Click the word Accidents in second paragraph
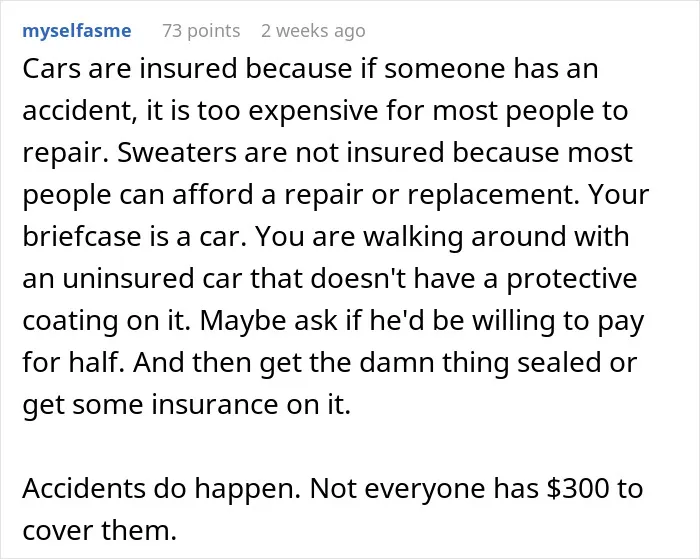The height and width of the screenshot is (559, 700). coord(83,488)
